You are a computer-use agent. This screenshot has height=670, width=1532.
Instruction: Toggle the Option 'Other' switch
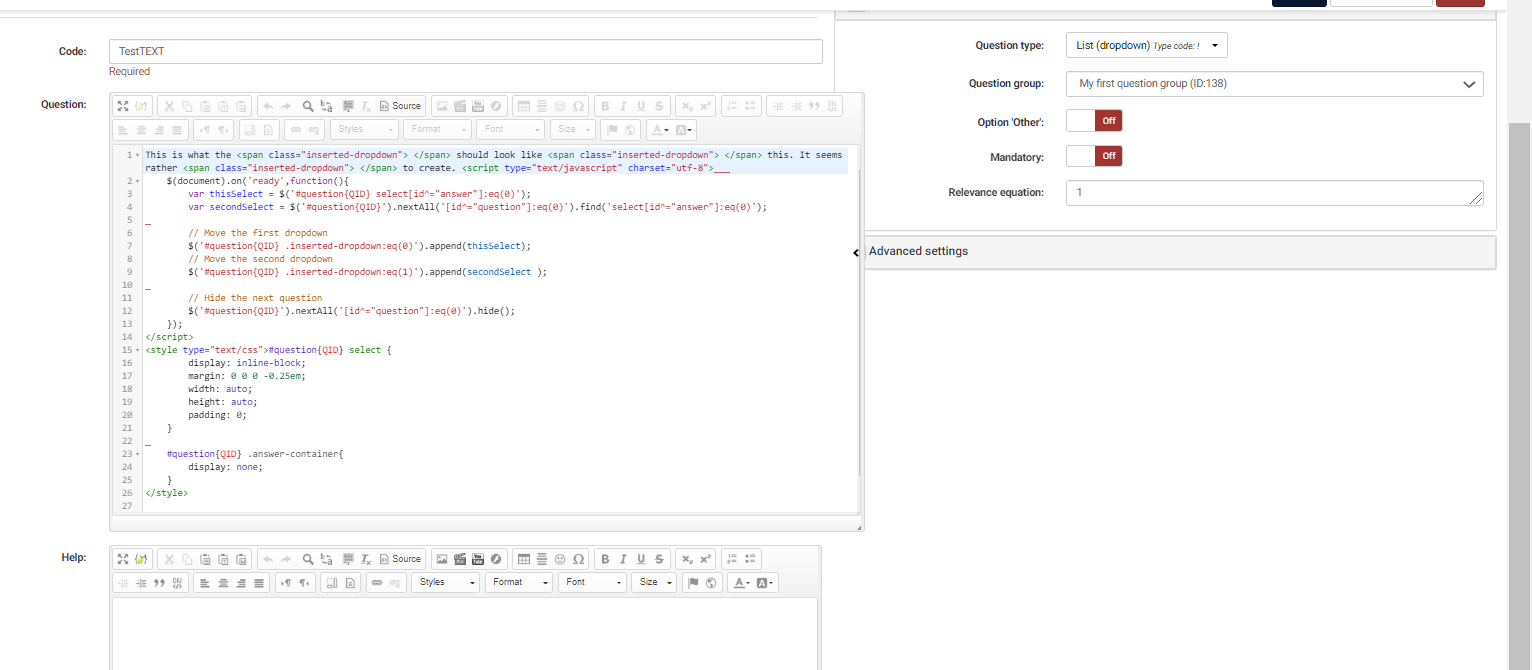(x=1094, y=121)
